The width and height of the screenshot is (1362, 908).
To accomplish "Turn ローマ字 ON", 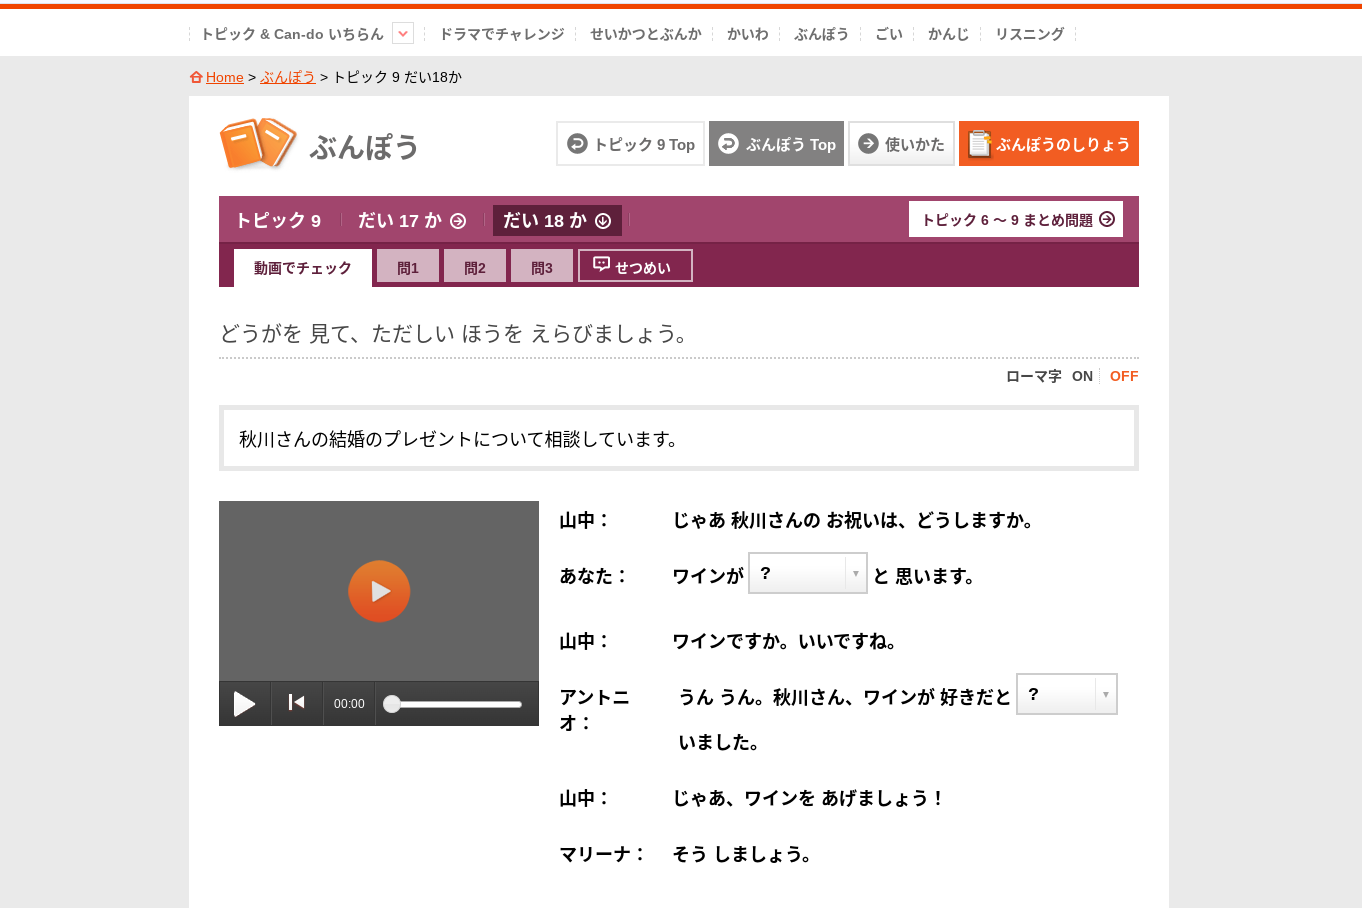I will (1082, 376).
